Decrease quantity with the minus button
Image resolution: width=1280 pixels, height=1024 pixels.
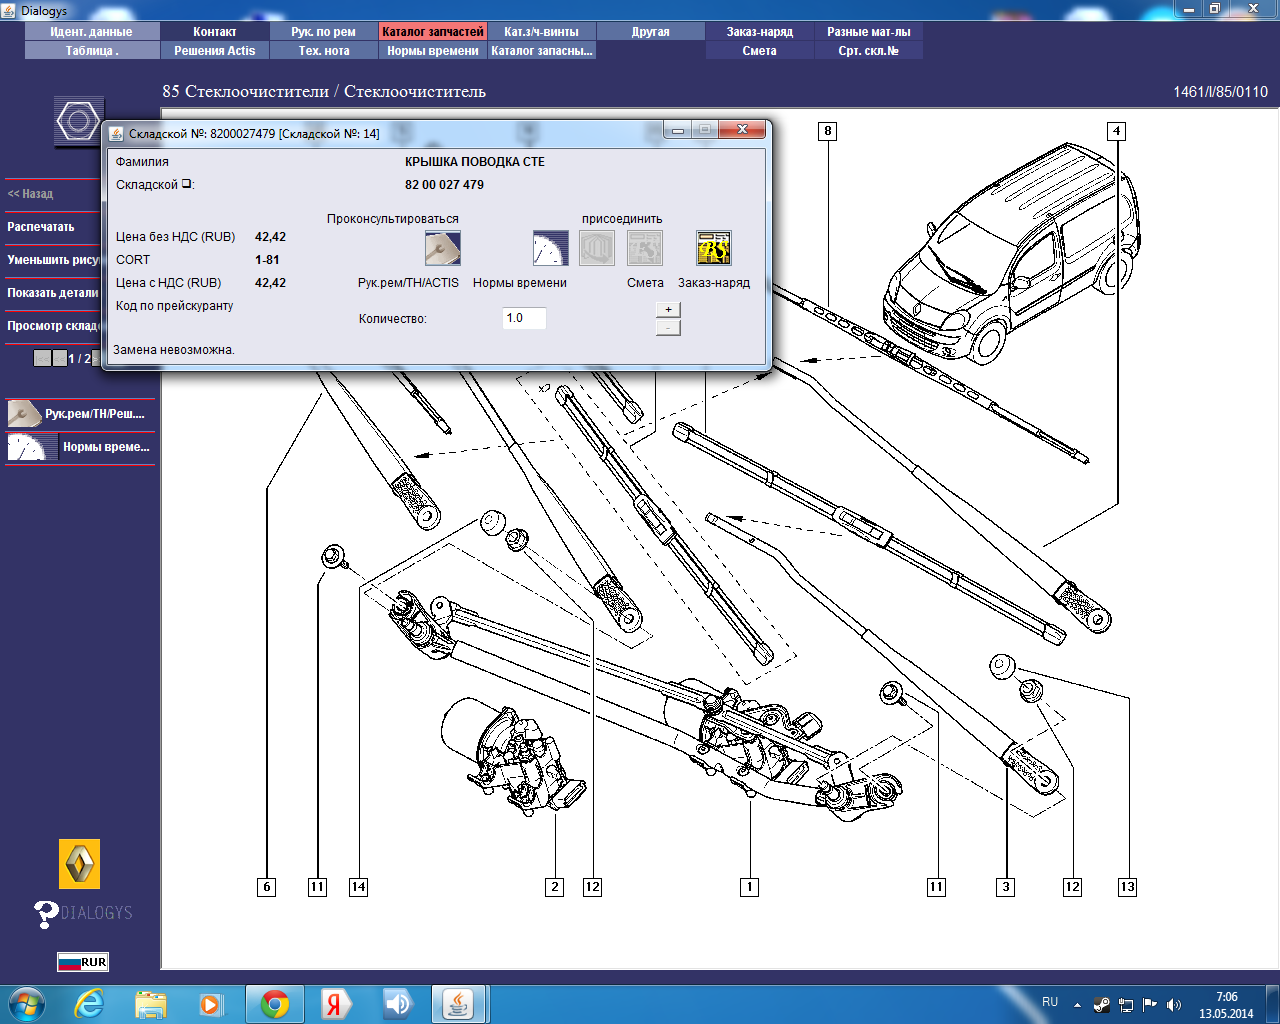pyautogui.click(x=668, y=327)
